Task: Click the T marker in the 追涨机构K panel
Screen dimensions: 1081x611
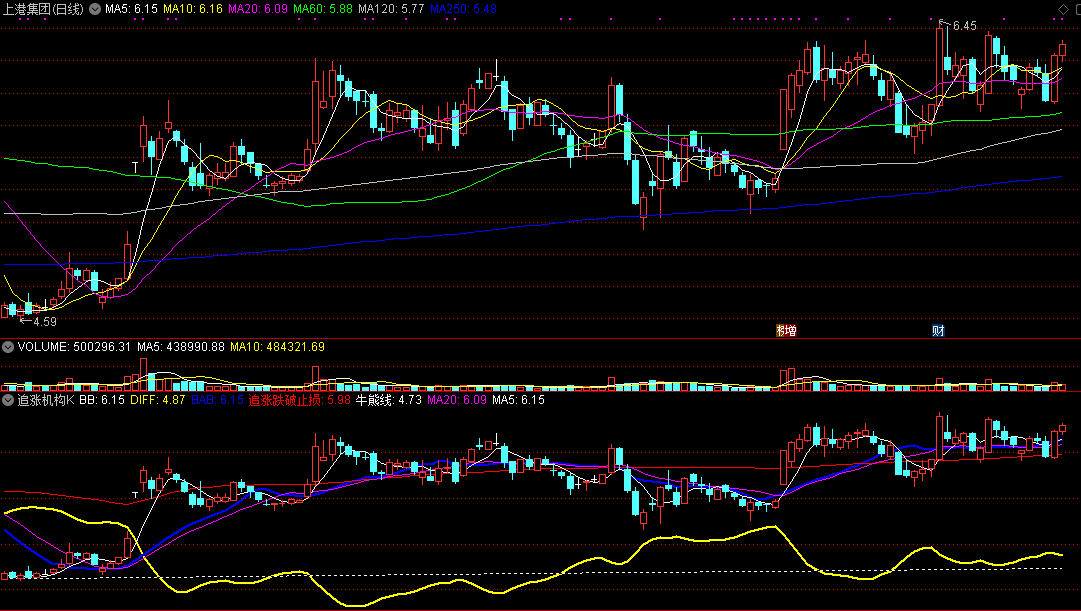Action: (x=135, y=495)
